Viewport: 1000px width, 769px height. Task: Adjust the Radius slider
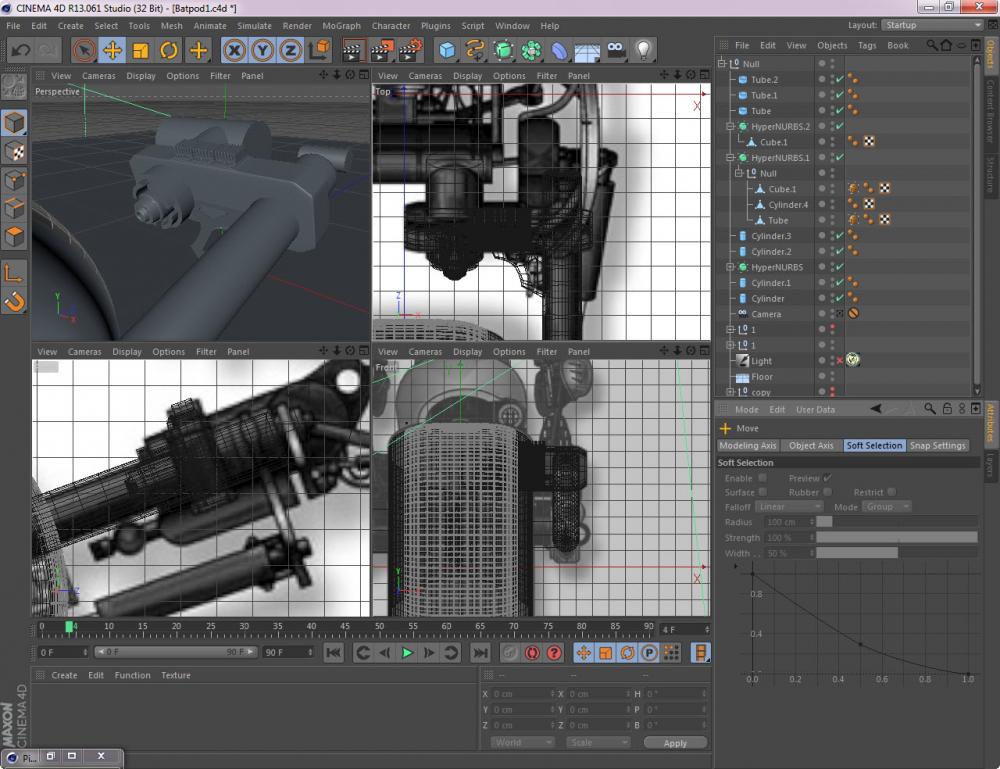(x=897, y=522)
